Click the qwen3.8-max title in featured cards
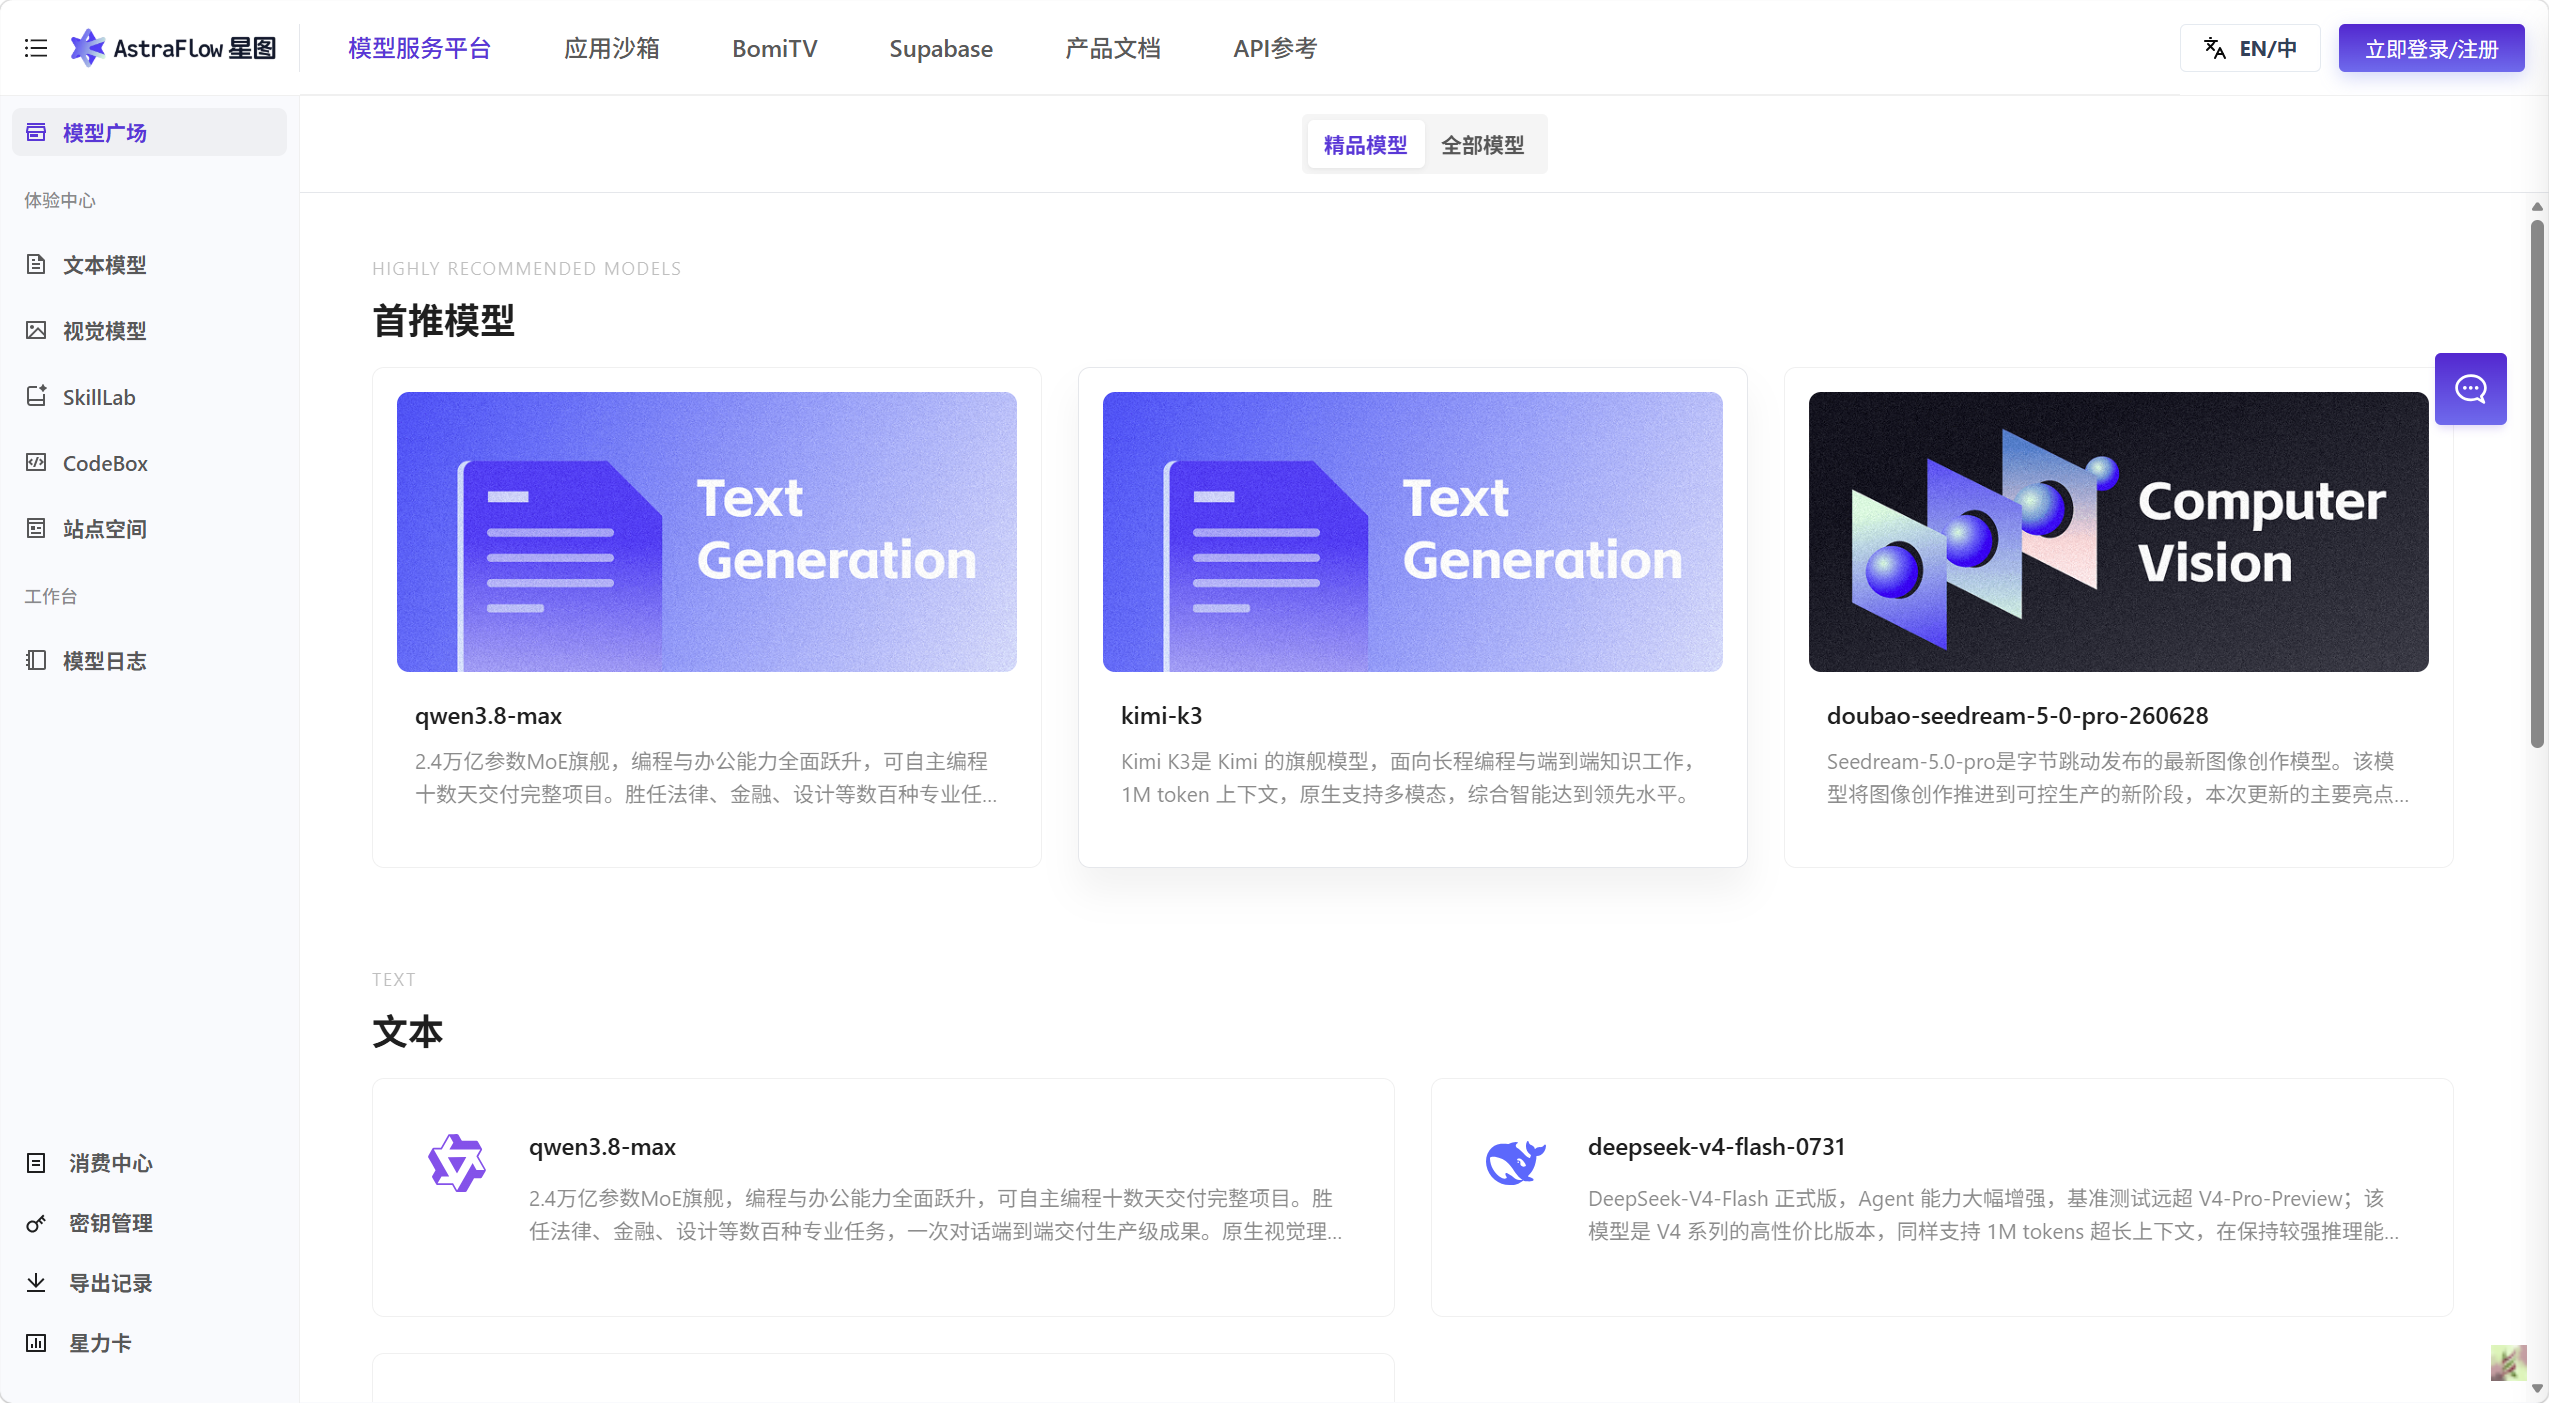Image resolution: width=2549 pixels, height=1403 pixels. pos(488,716)
